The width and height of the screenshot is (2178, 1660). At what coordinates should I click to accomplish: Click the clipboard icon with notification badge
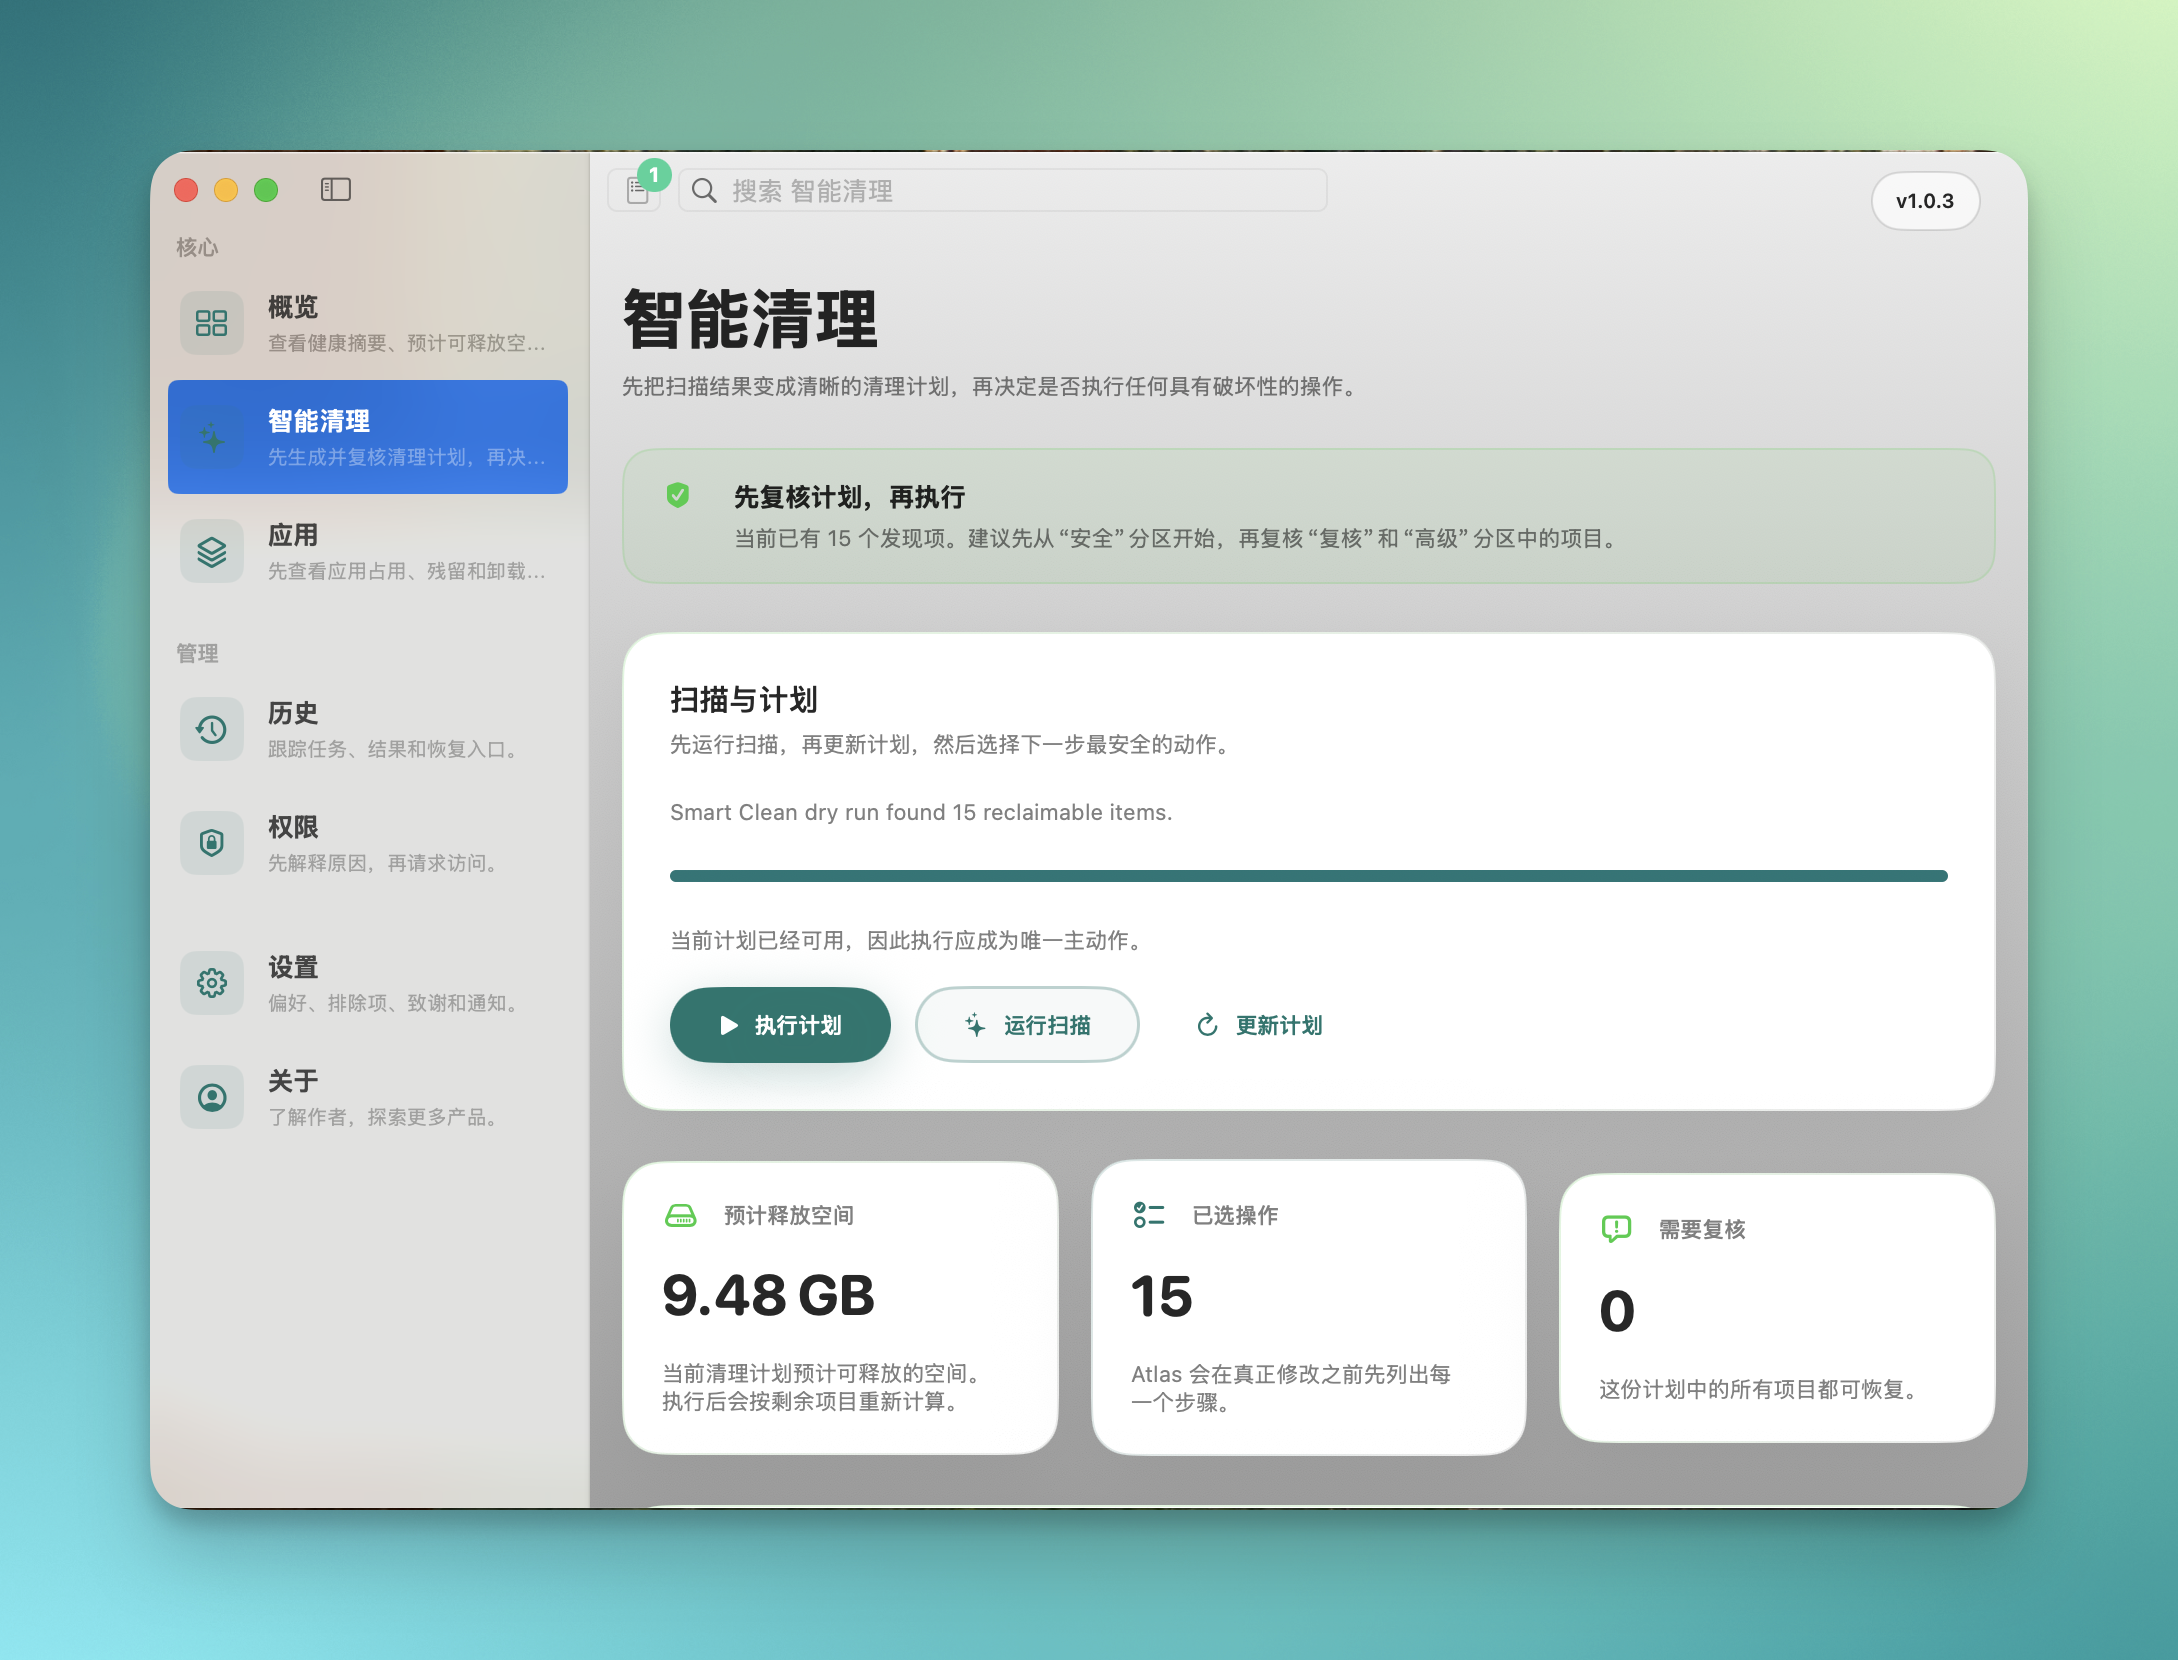pos(636,191)
